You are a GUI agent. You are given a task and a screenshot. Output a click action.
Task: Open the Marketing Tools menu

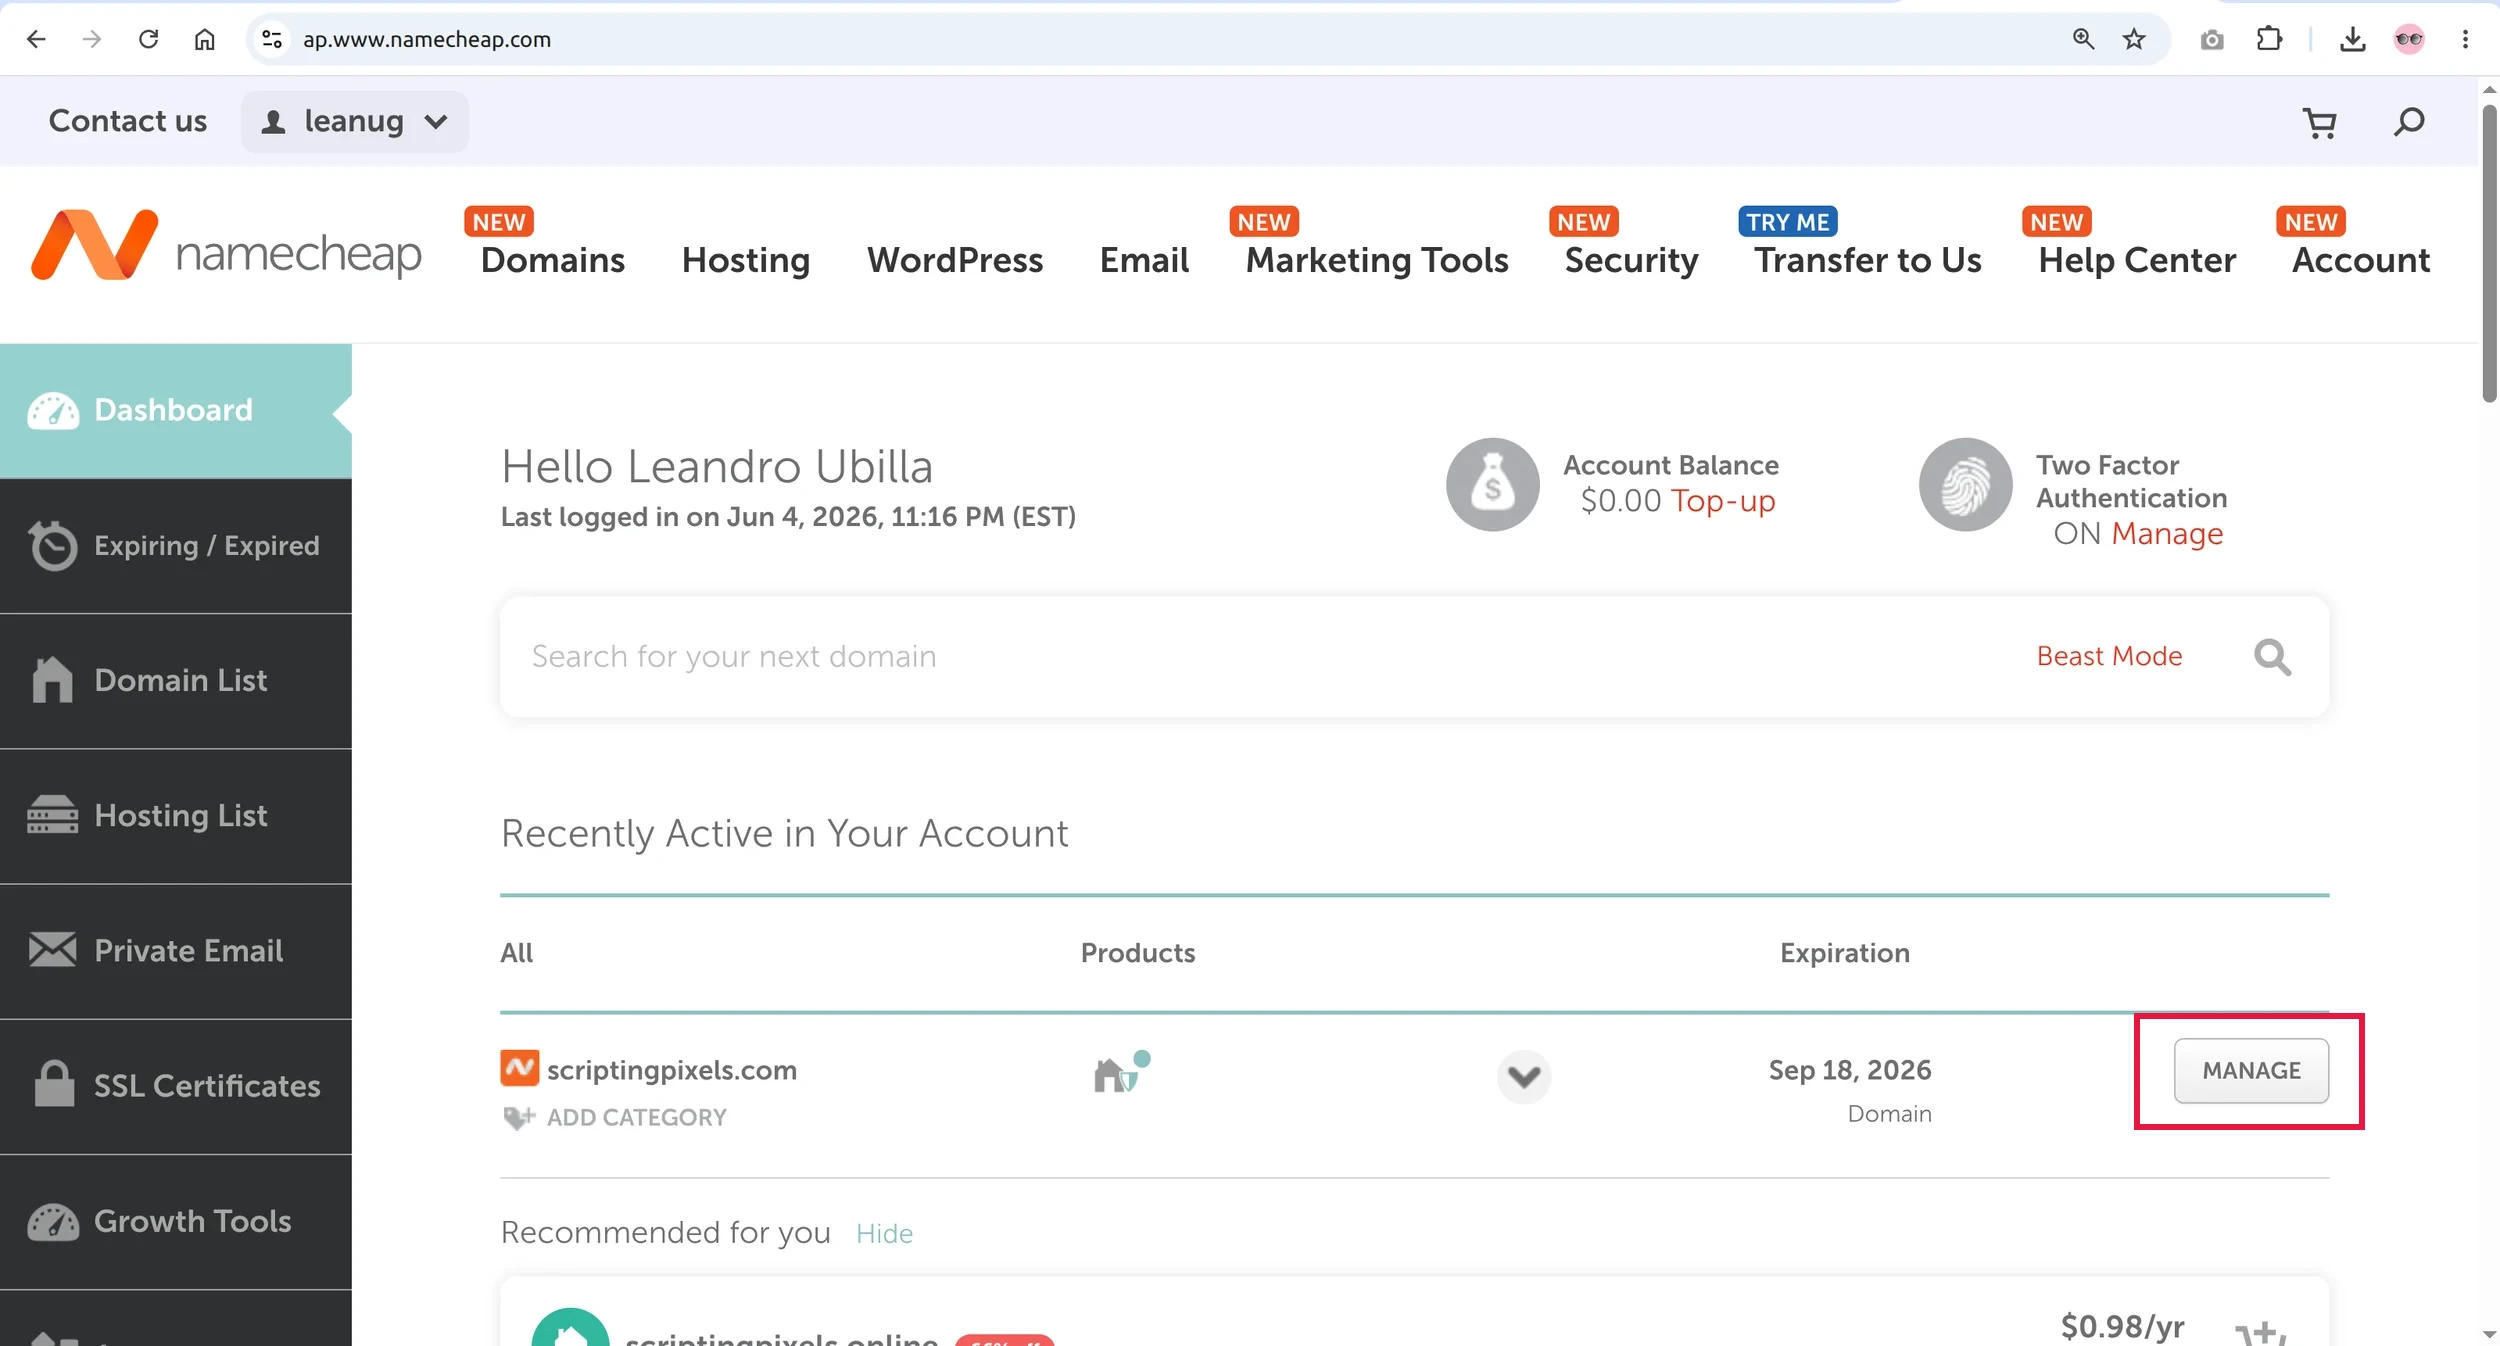click(x=1377, y=260)
